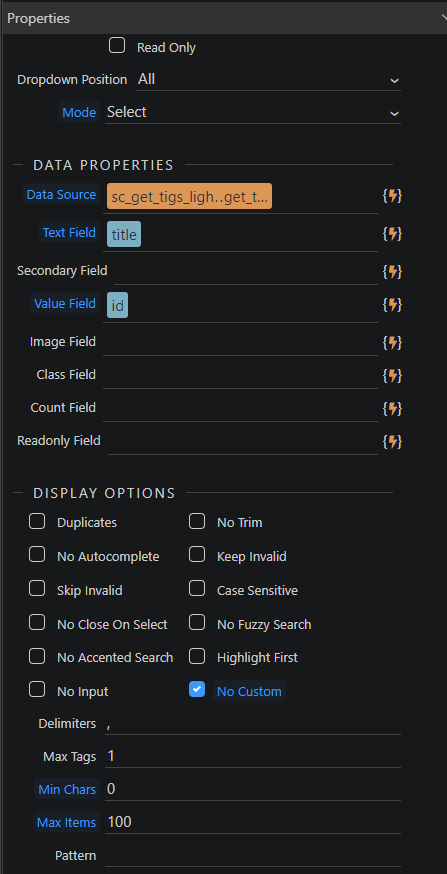Click lightning icon next to Value Field

pyautogui.click(x=392, y=304)
